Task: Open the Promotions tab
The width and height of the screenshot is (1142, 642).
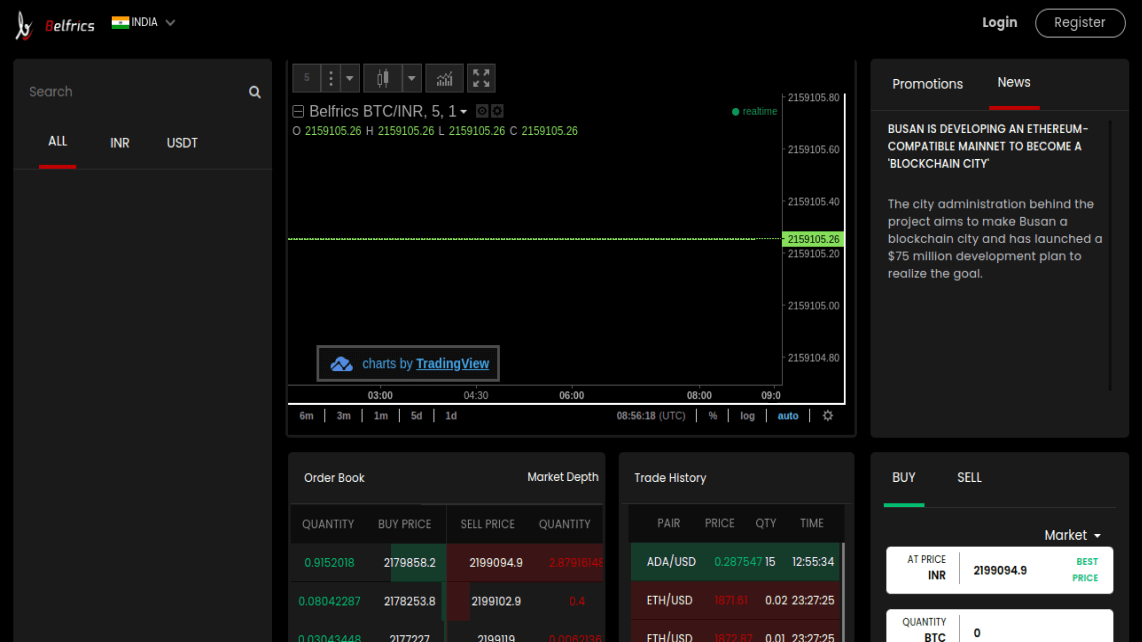Action: [x=927, y=84]
